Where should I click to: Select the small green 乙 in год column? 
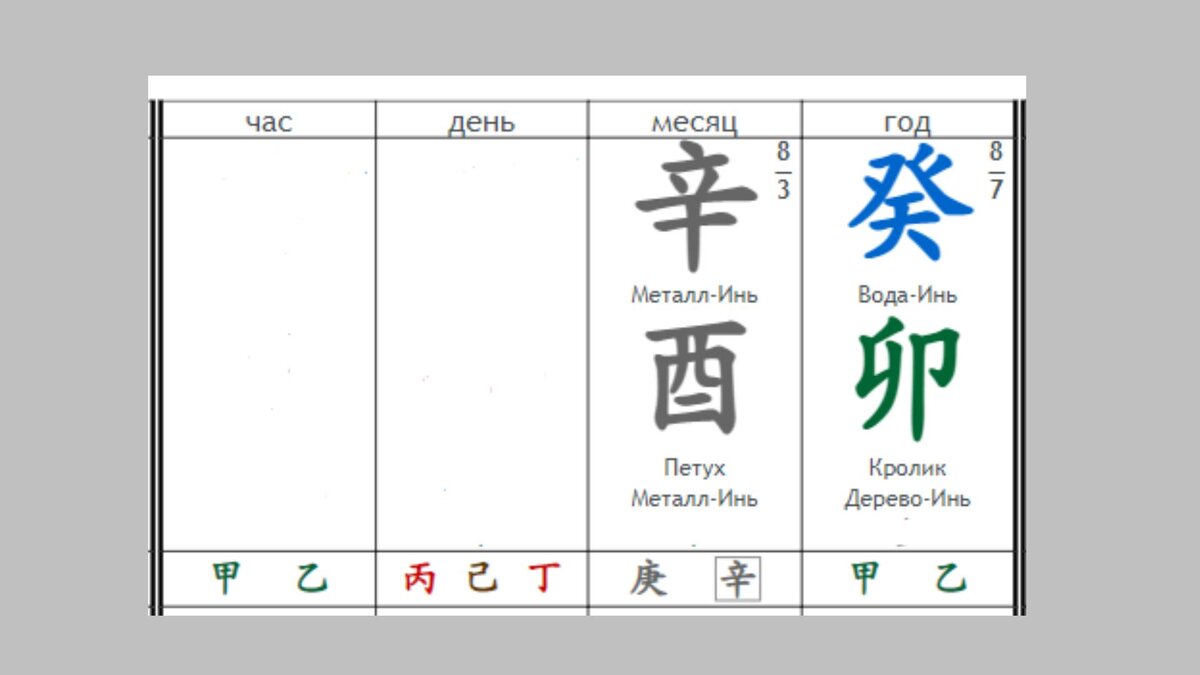[951, 578]
